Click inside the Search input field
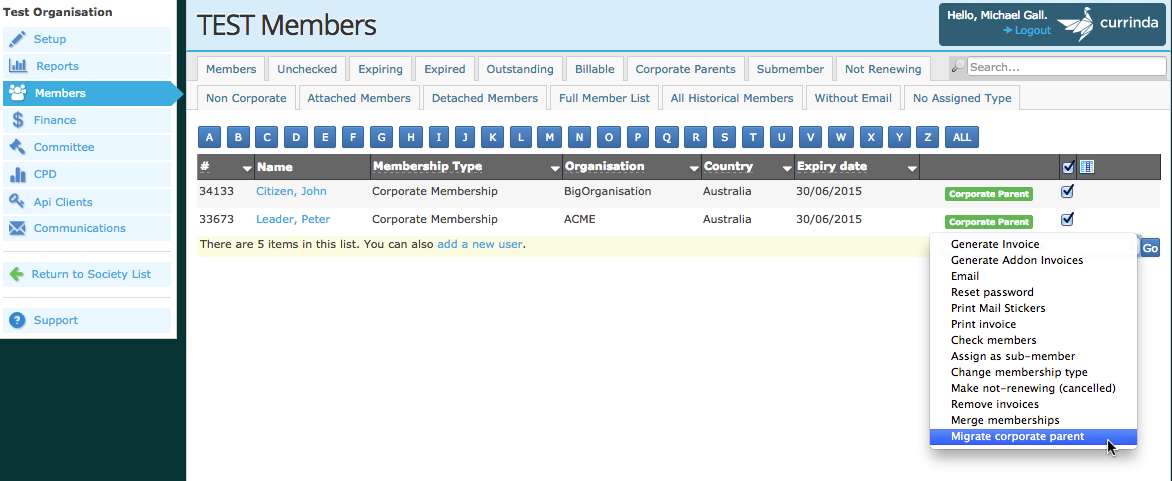This screenshot has width=1172, height=481. (x=1066, y=67)
